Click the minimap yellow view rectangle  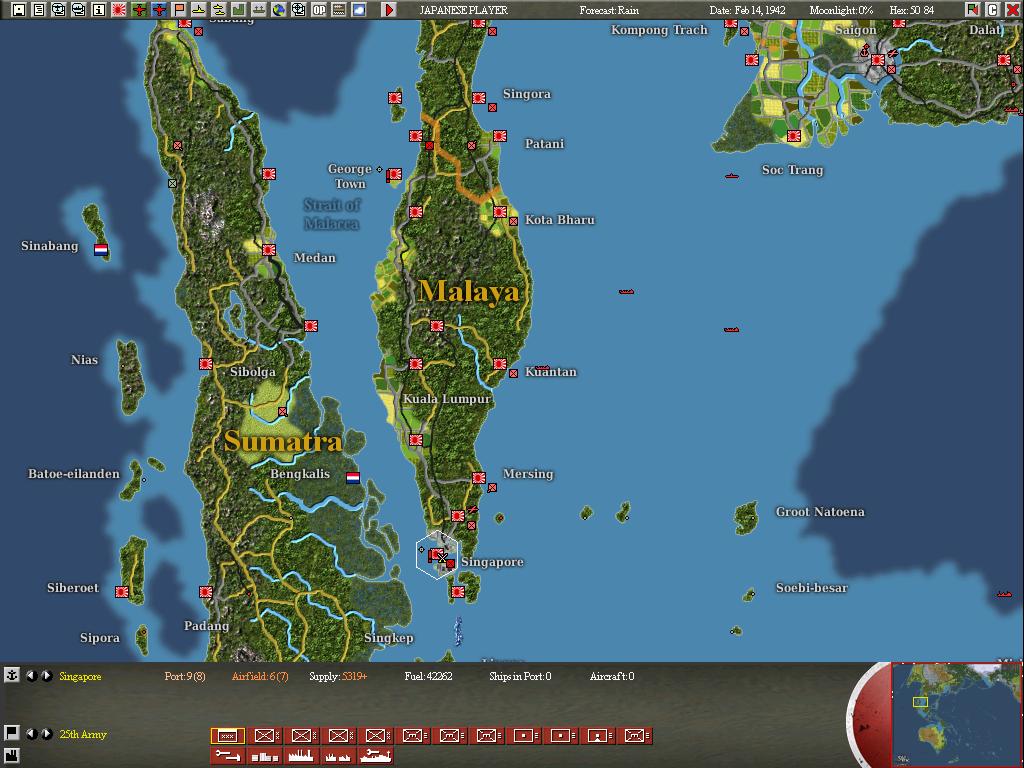[x=920, y=702]
